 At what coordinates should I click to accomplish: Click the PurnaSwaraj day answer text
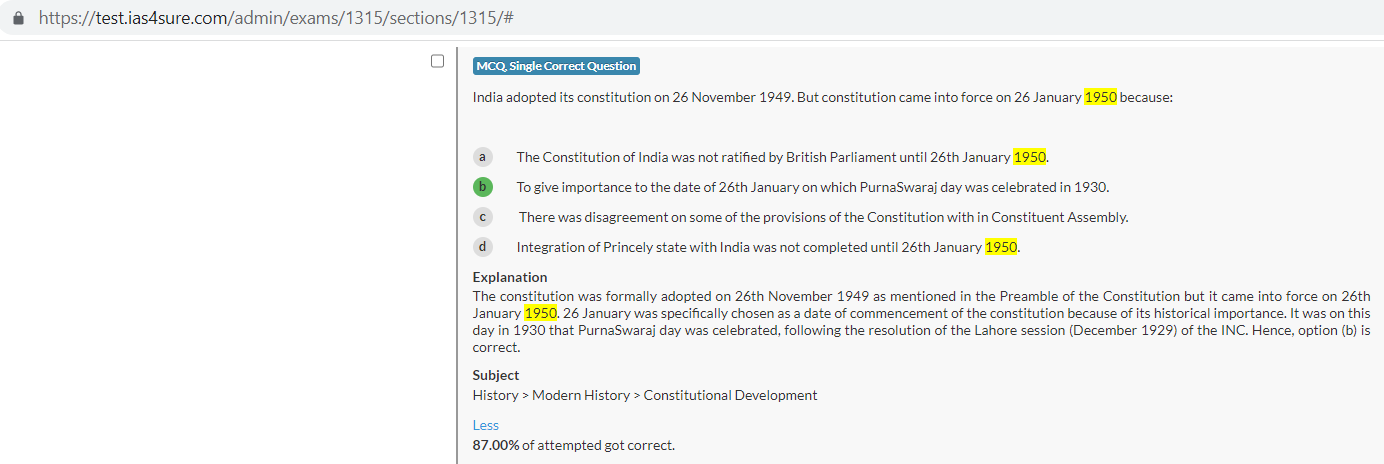coord(812,187)
